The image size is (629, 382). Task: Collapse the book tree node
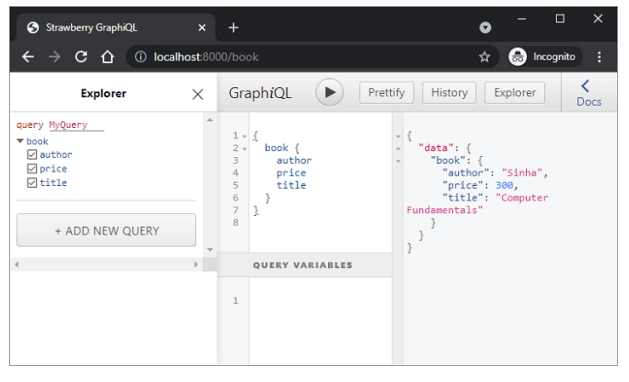pyautogui.click(x=20, y=141)
